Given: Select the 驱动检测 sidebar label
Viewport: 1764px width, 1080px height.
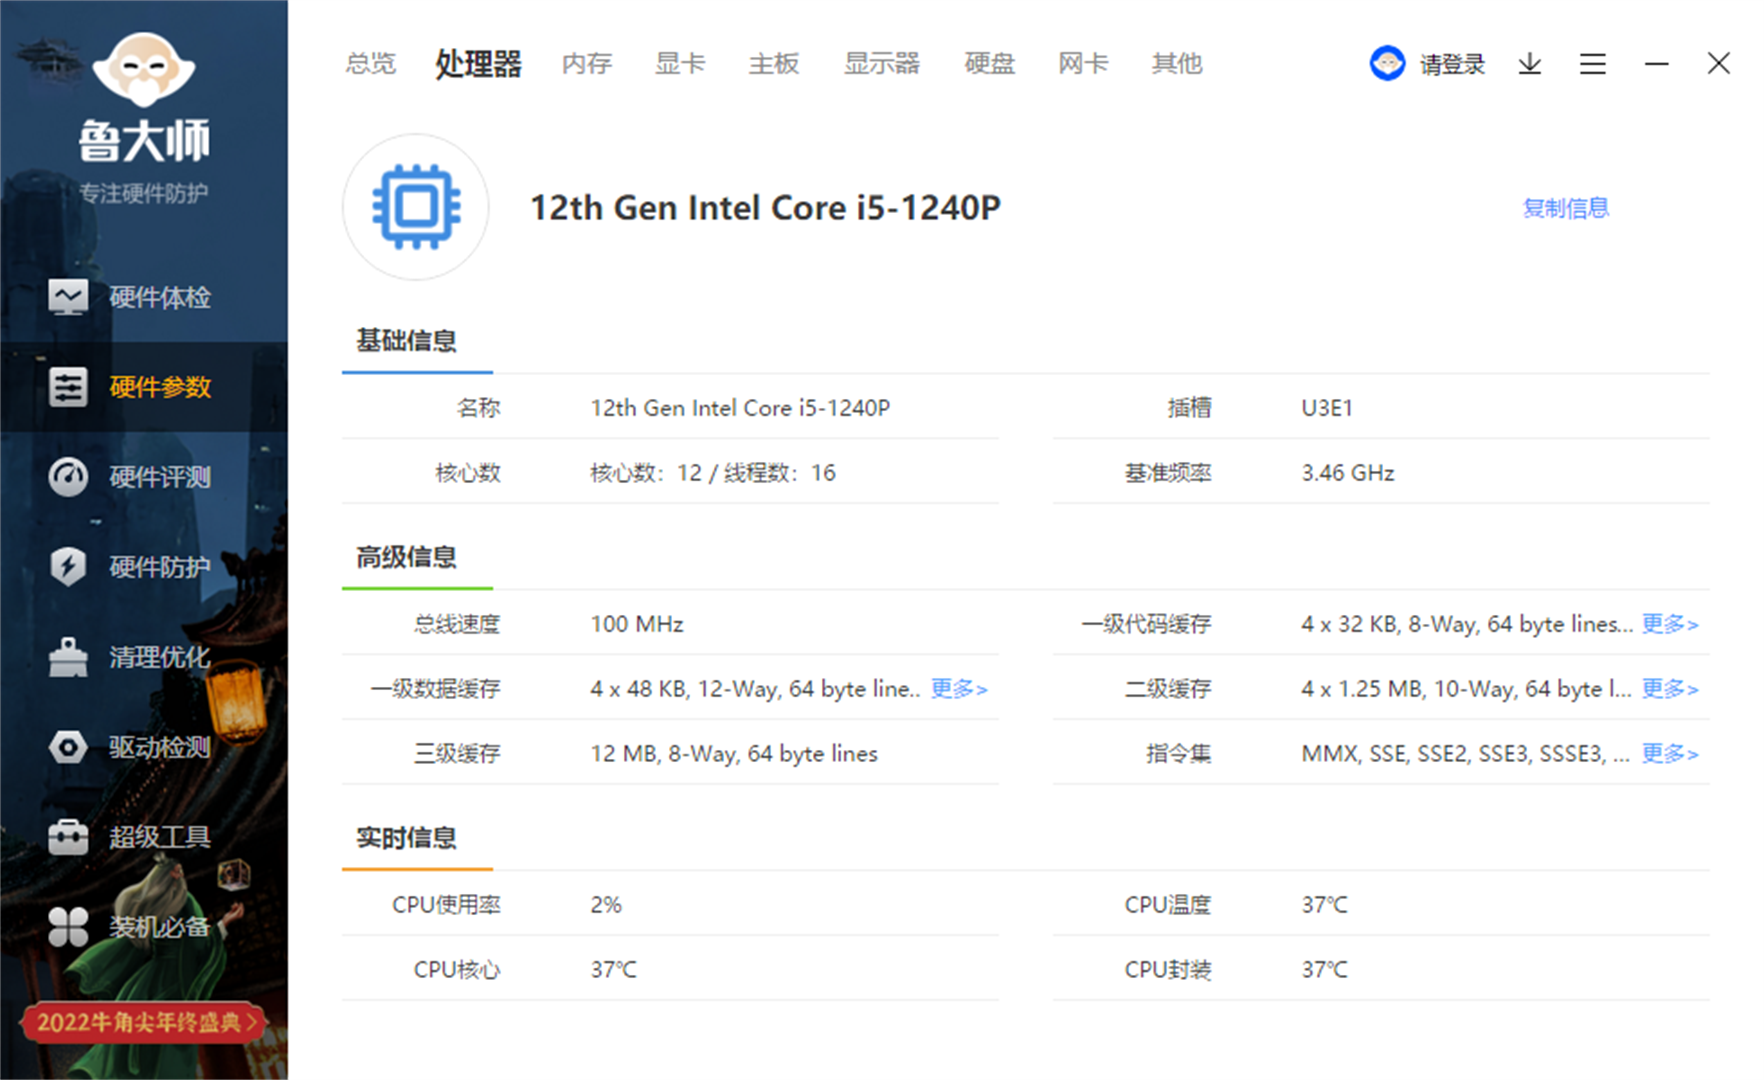Looking at the screenshot, I should pos(160,747).
